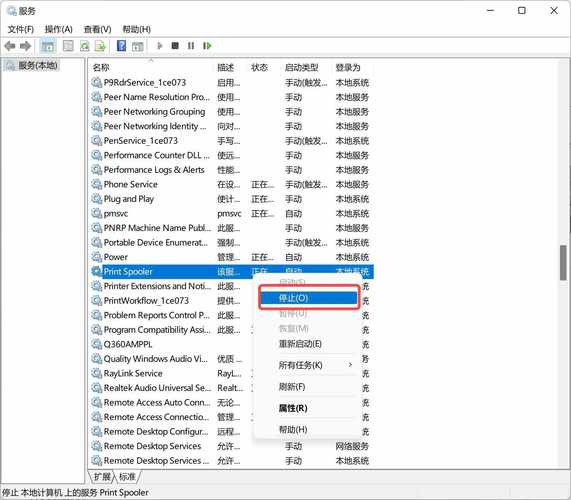571x500 pixels.
Task: Click the Pause Service toolbar button
Action: 191,46
